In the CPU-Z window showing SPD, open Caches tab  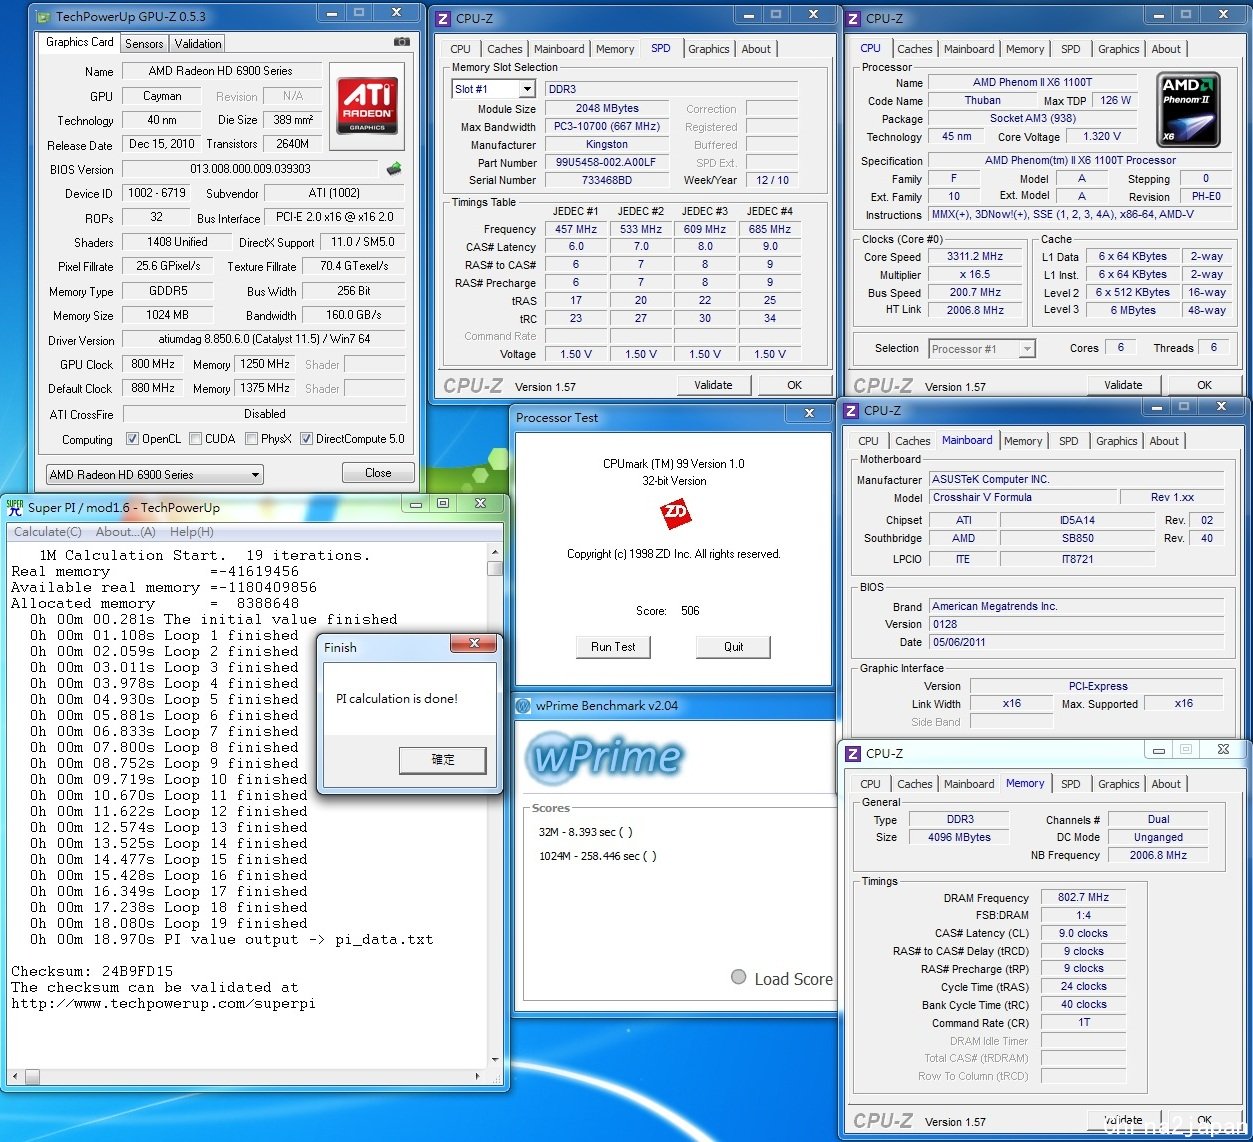pos(504,49)
